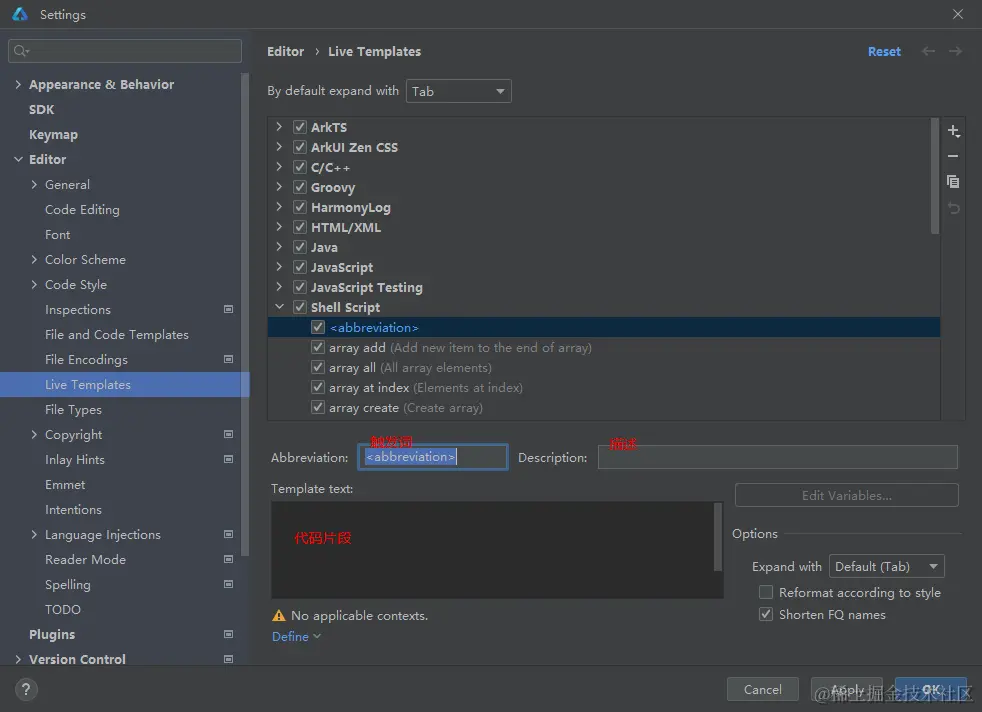Click project-level icon next to Plugins
Image resolution: width=982 pixels, height=712 pixels.
click(229, 634)
